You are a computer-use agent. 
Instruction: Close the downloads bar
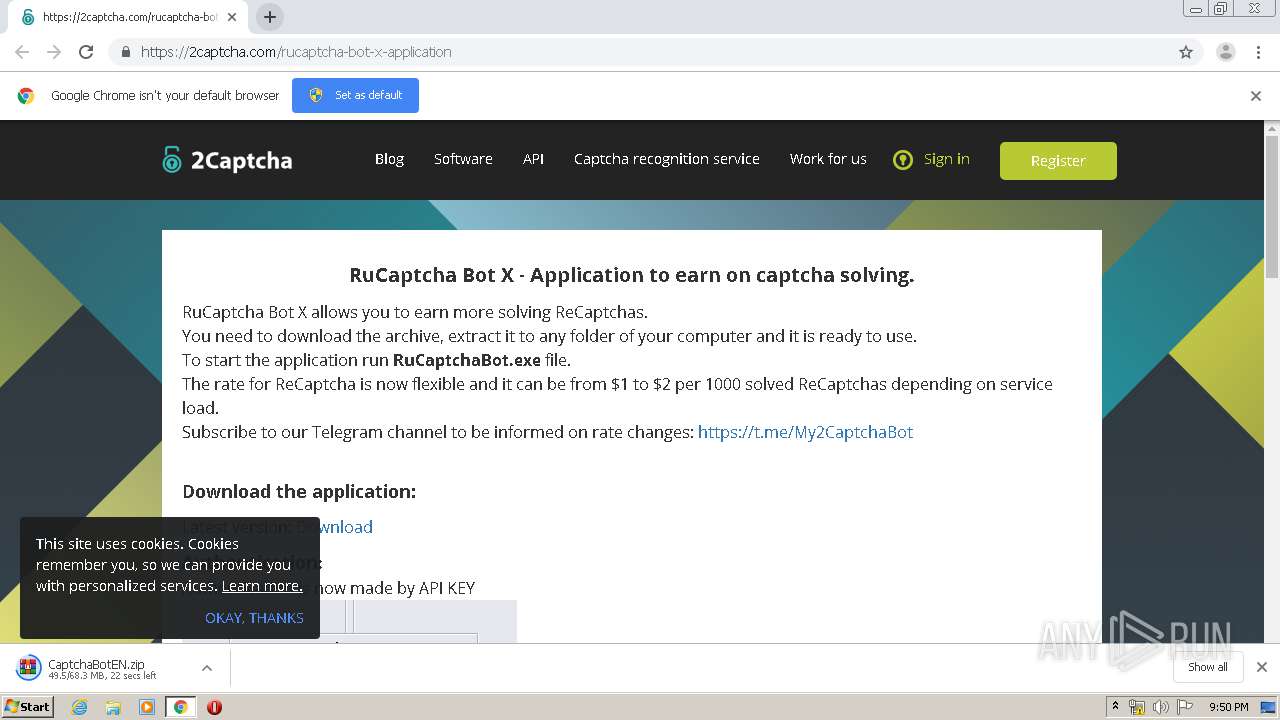[x=1262, y=667]
